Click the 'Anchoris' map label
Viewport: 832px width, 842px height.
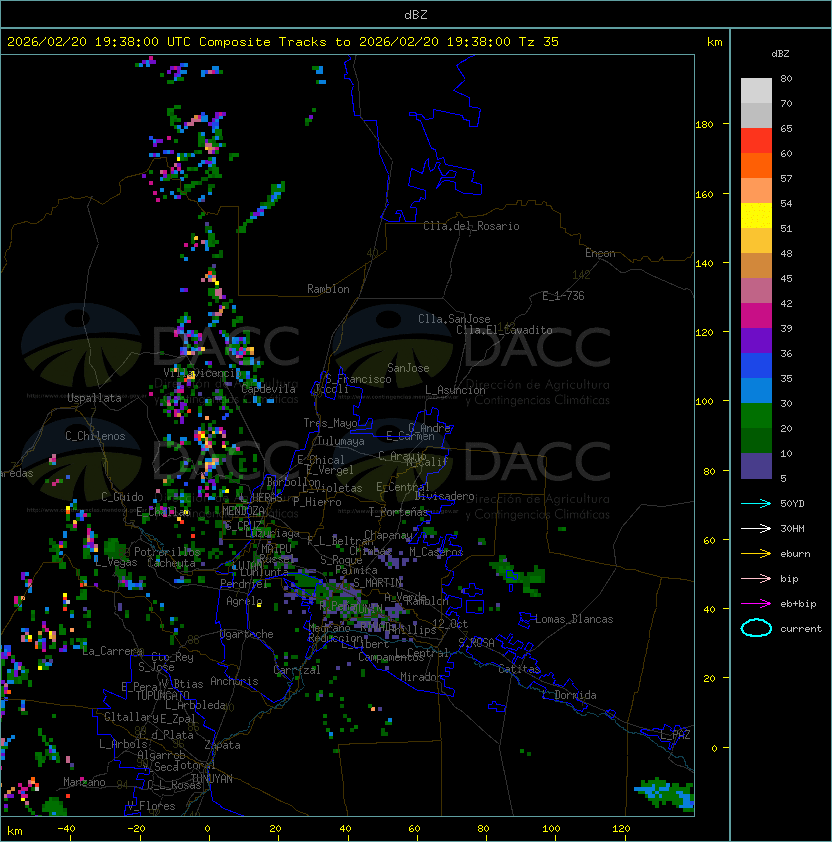(234, 681)
